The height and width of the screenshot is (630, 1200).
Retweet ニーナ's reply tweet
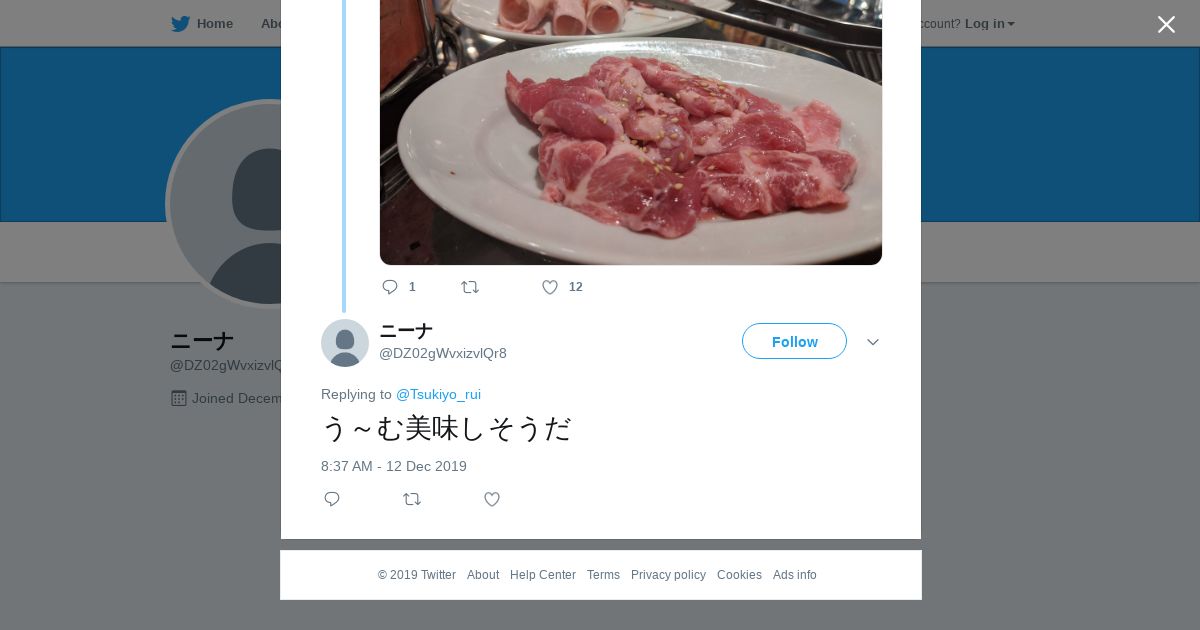click(412, 499)
